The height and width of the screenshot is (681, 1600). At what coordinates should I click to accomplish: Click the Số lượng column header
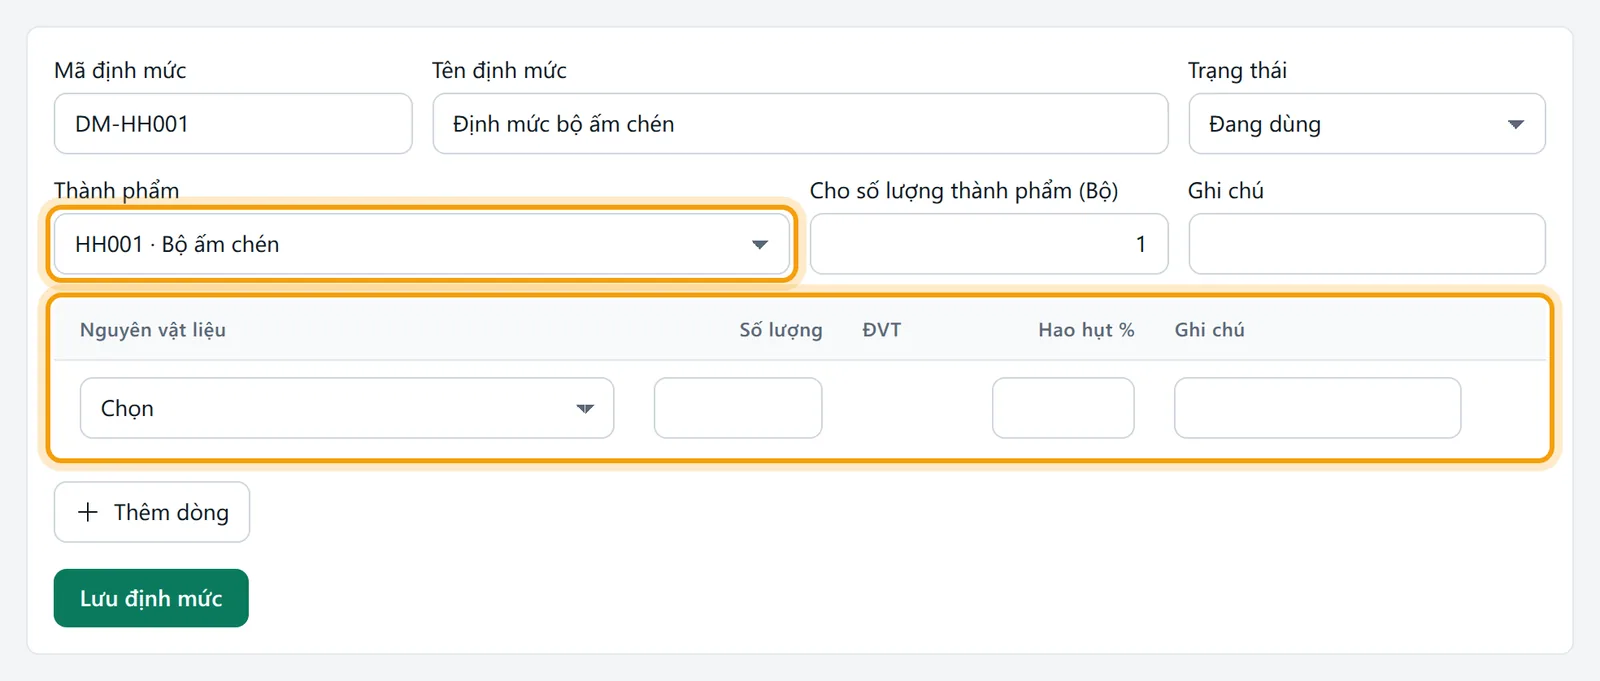[x=781, y=330]
